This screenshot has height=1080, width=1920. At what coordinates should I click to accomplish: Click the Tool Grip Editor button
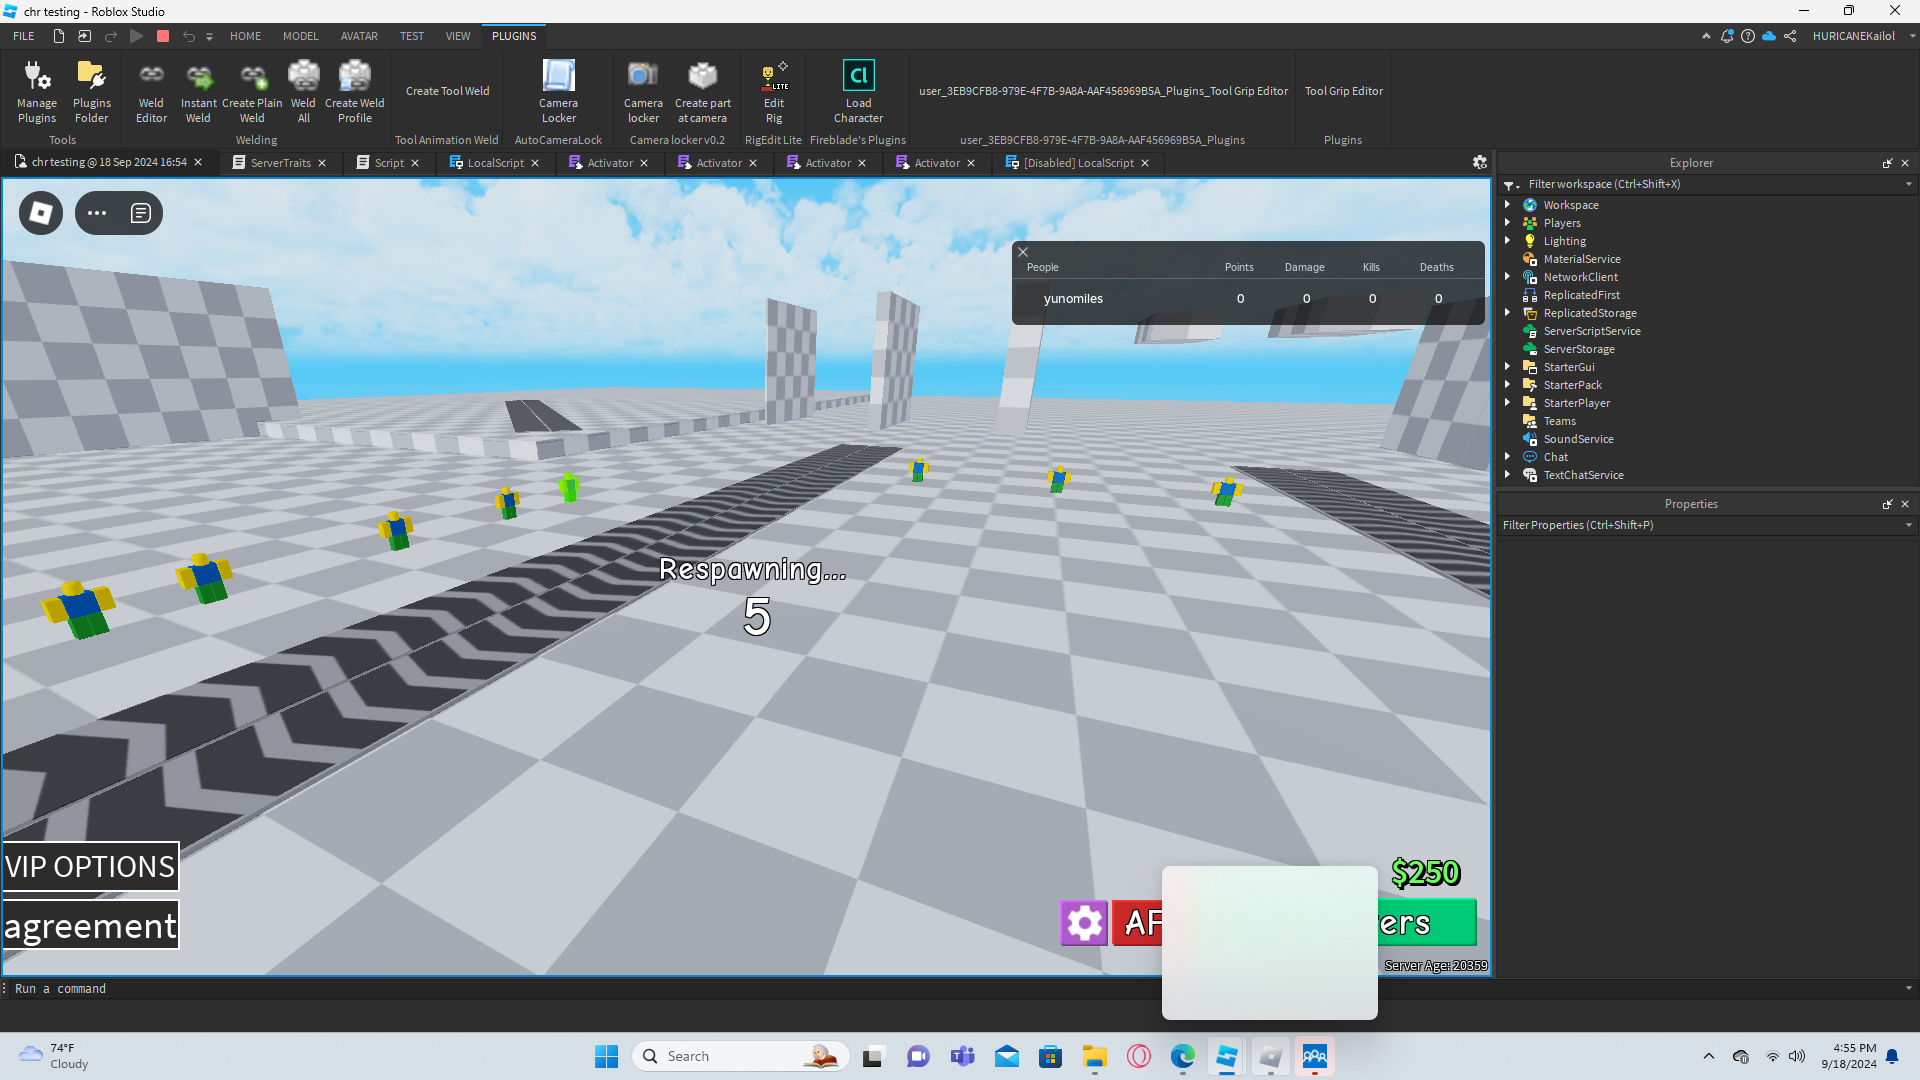coord(1343,91)
